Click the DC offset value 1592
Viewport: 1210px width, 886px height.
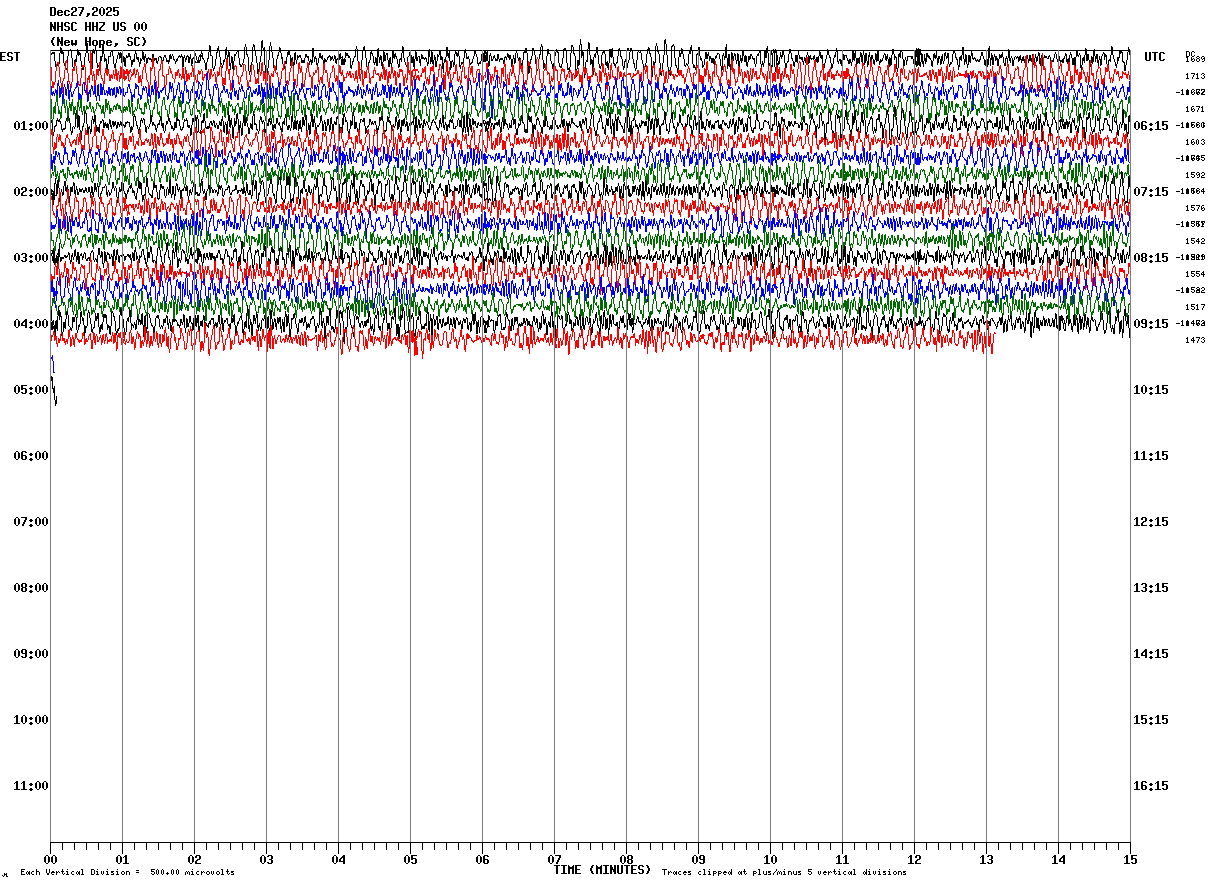coord(1195,175)
